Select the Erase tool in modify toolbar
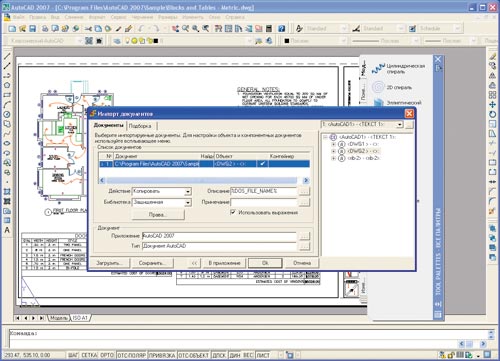Screen dimensions: 500x361 (492, 56)
